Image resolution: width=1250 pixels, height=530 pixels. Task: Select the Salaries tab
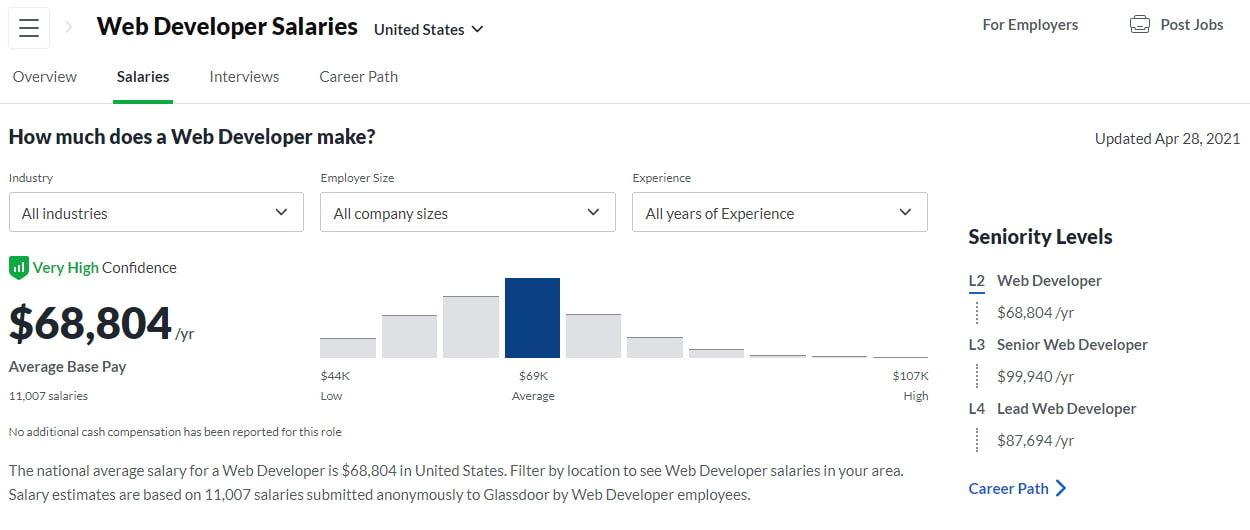pyautogui.click(x=143, y=76)
